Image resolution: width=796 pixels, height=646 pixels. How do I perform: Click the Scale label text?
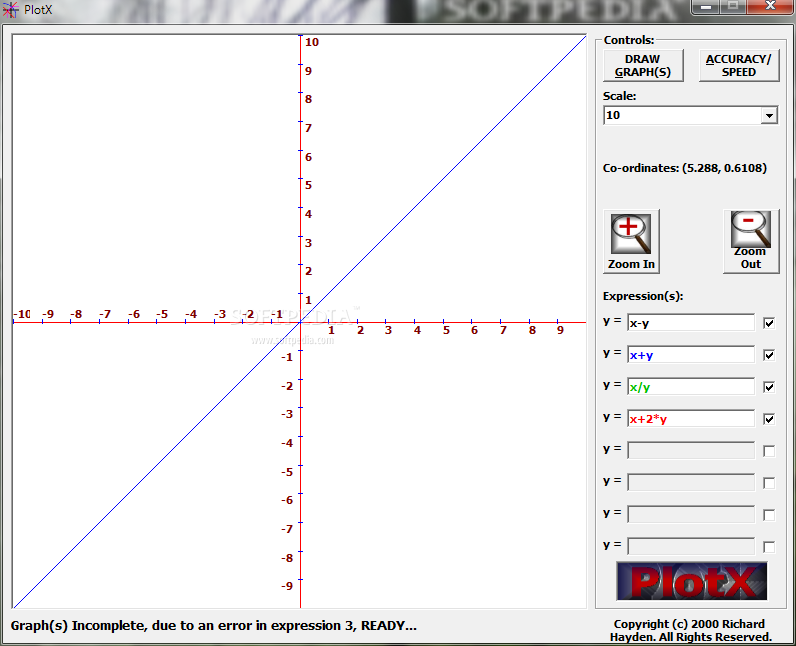[x=619, y=96]
